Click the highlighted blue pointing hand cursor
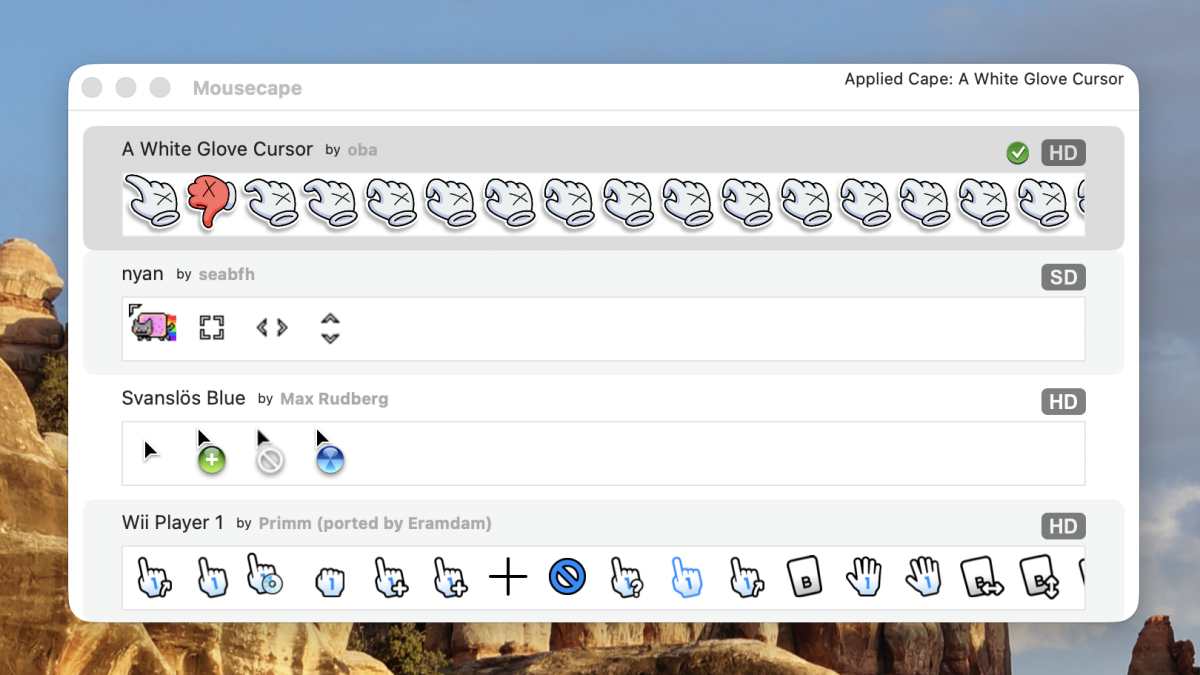 (686, 577)
